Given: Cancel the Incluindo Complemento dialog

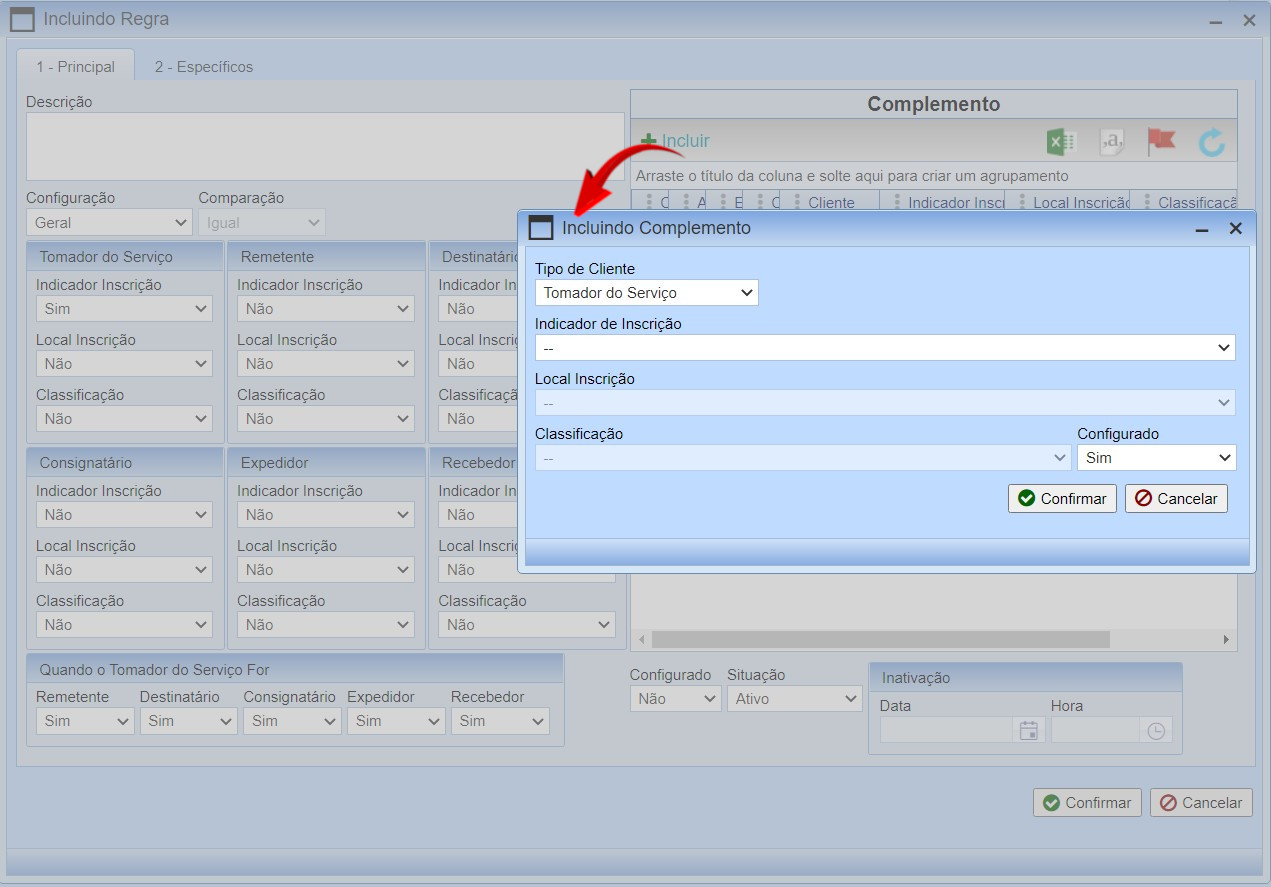Looking at the screenshot, I should (1176, 499).
